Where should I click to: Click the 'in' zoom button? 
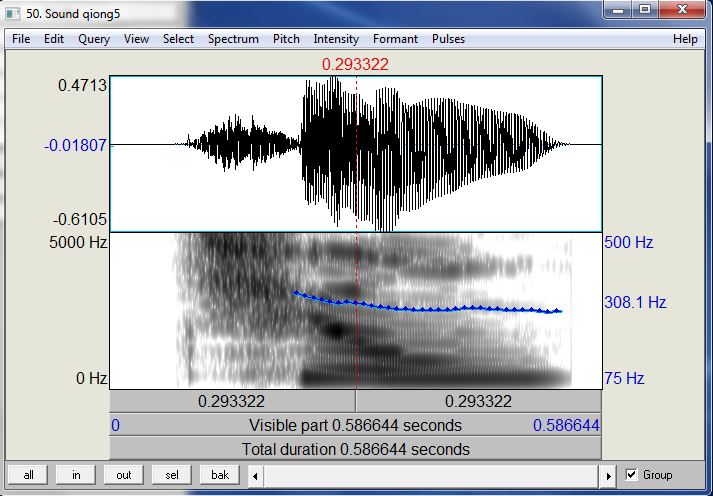pos(76,475)
